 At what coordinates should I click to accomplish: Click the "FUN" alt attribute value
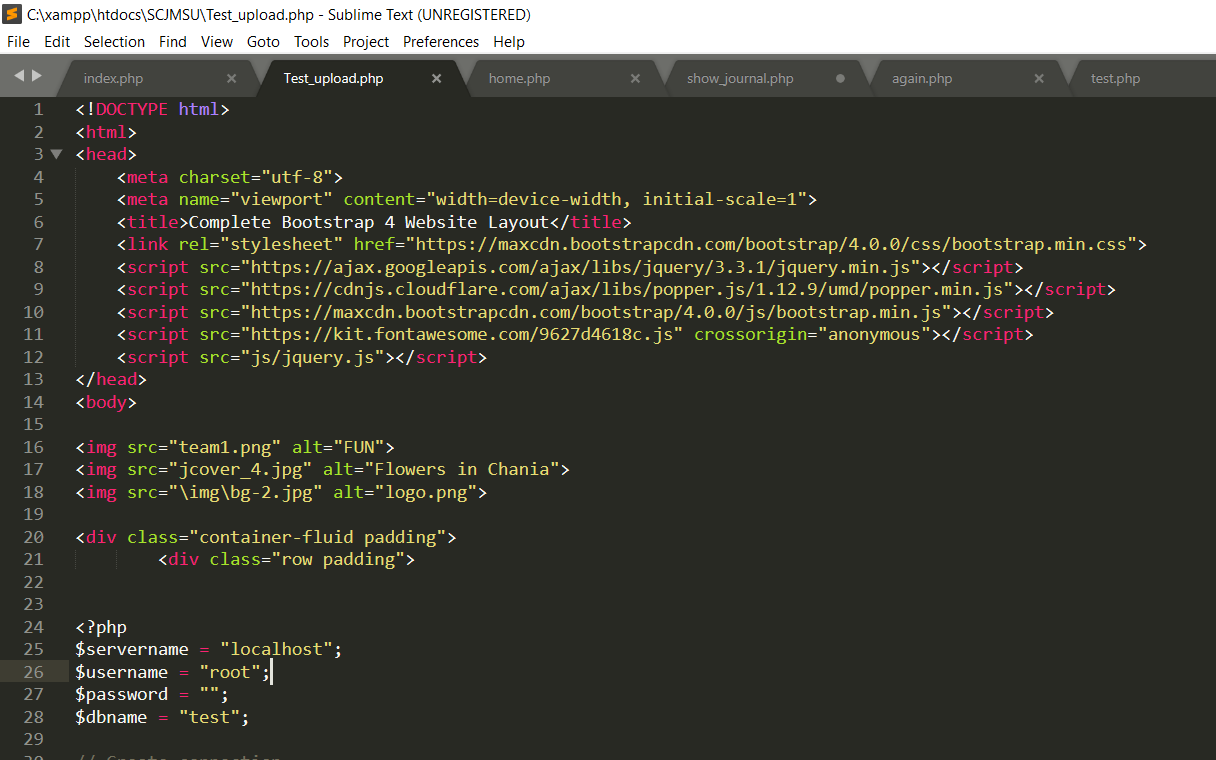359,447
